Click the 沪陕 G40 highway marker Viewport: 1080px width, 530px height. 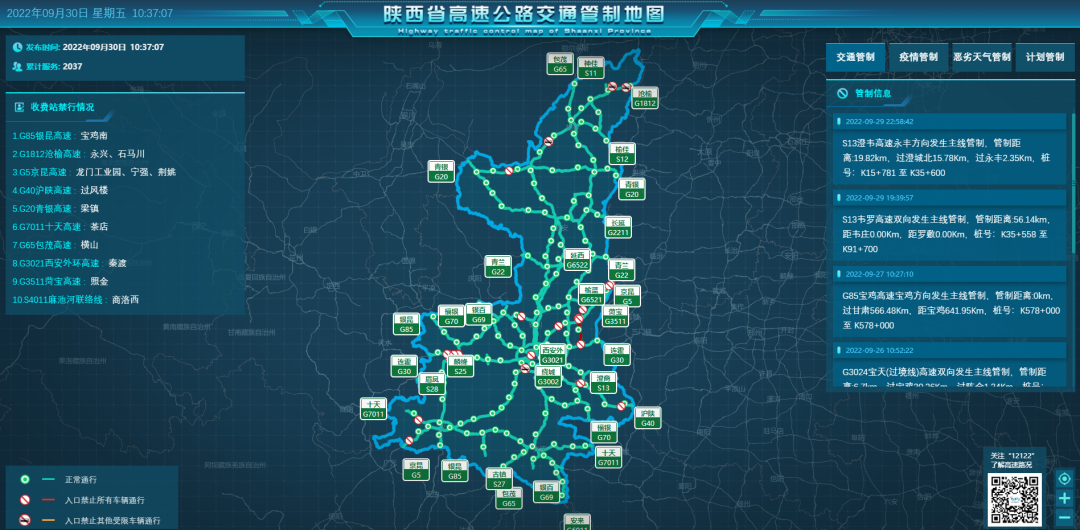tap(648, 419)
